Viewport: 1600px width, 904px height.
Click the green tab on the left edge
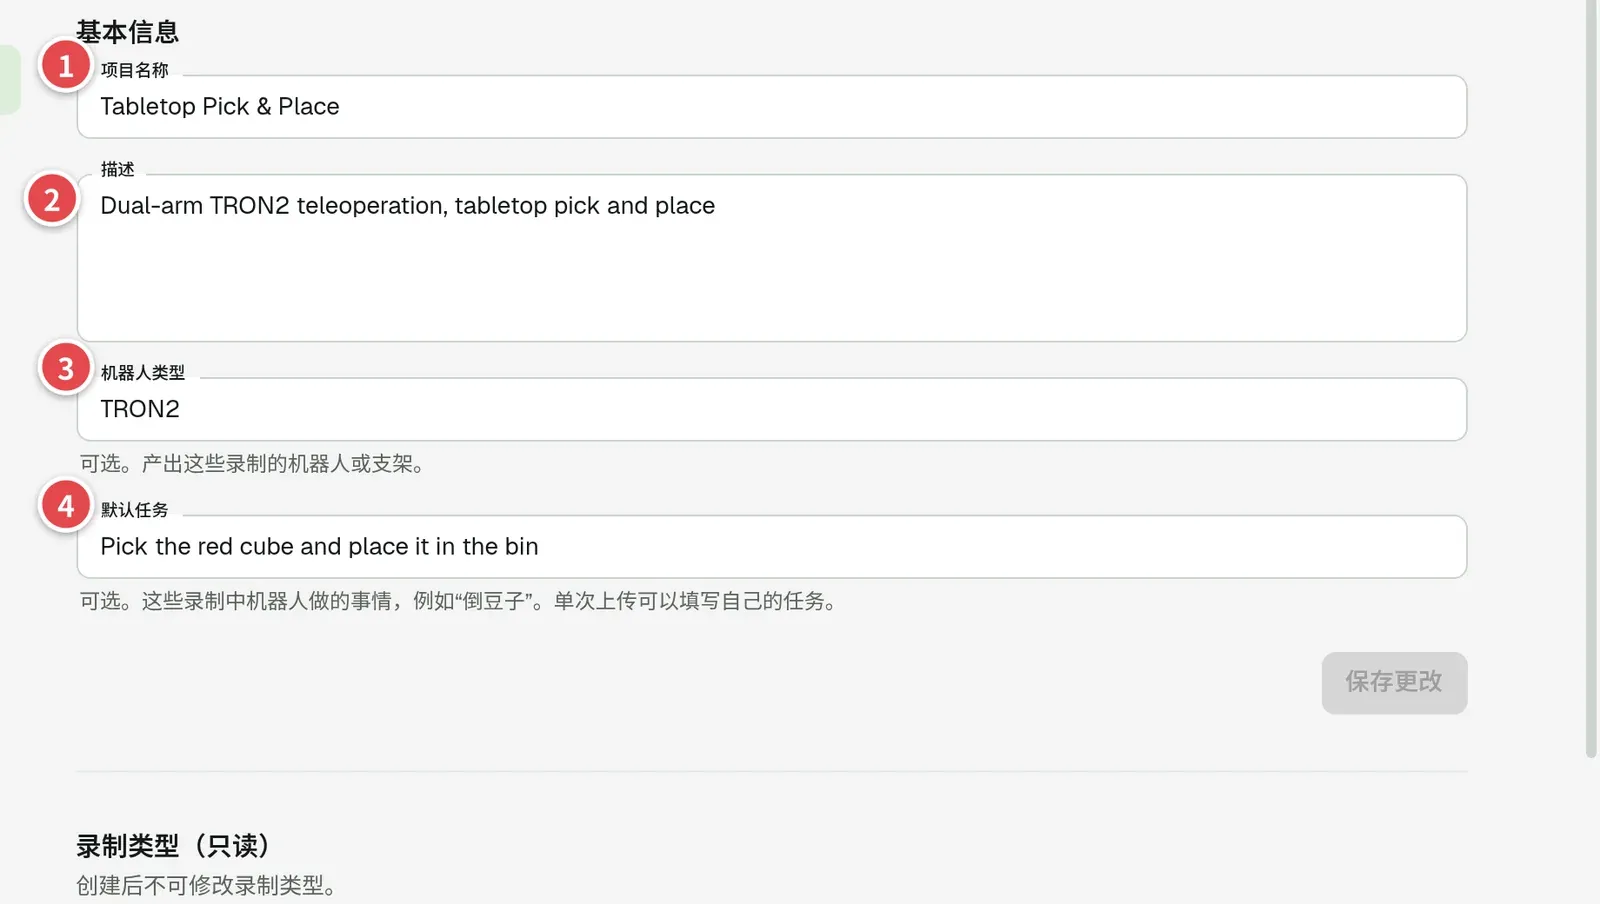[x=9, y=80]
